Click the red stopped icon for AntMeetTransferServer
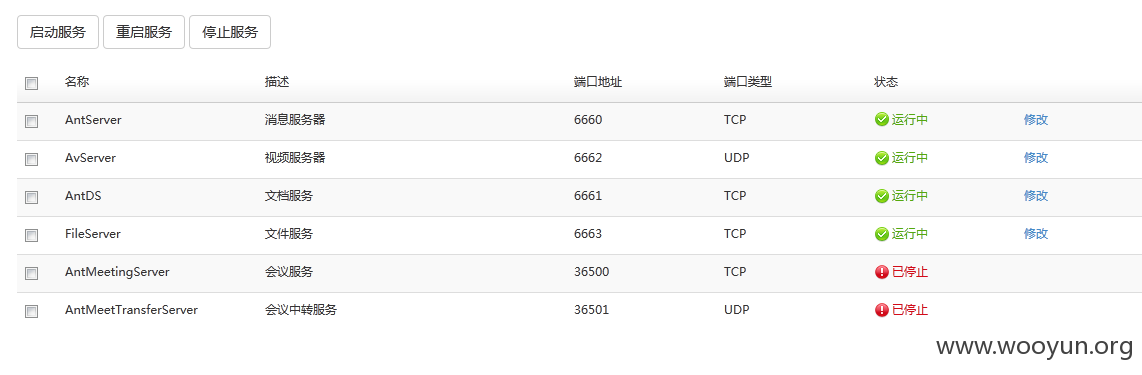 pyautogui.click(x=882, y=309)
